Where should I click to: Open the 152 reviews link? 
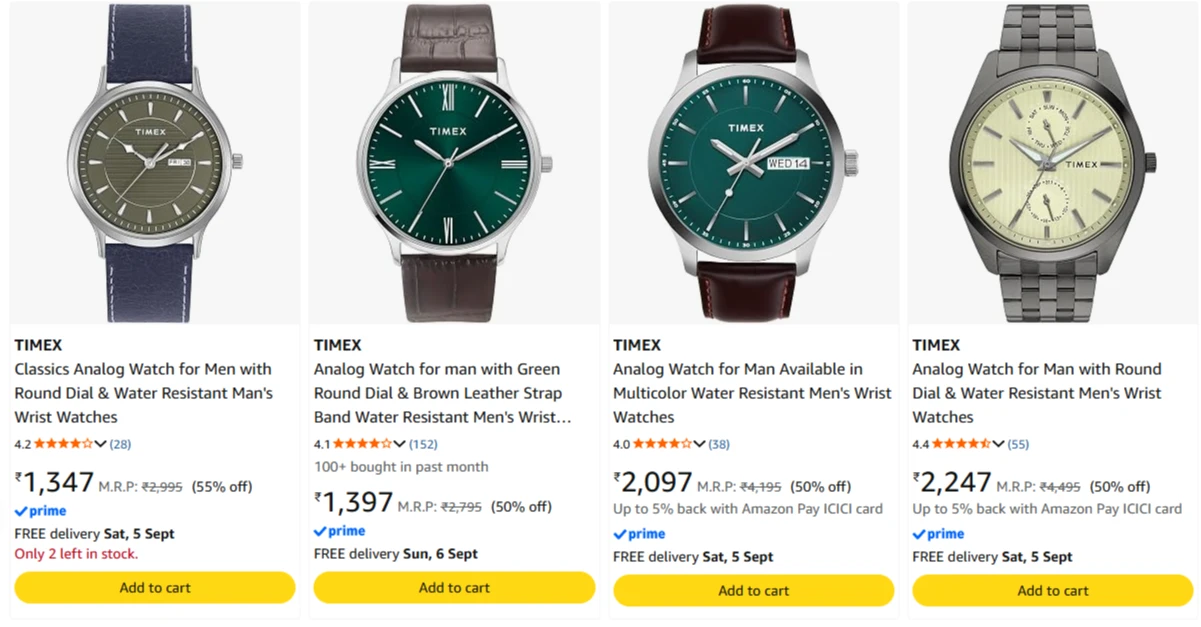click(423, 444)
